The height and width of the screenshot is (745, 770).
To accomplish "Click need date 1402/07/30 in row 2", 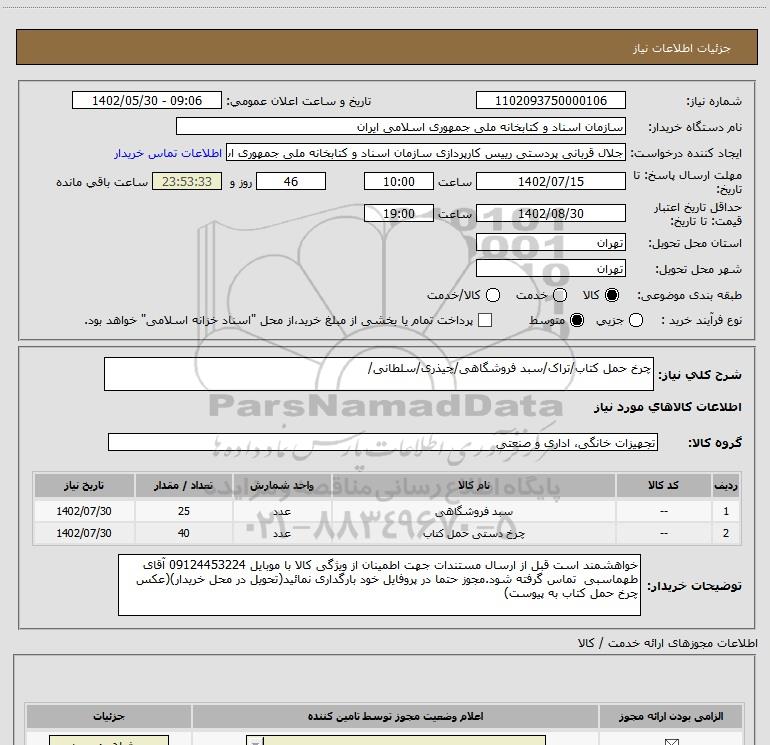I will (84, 533).
